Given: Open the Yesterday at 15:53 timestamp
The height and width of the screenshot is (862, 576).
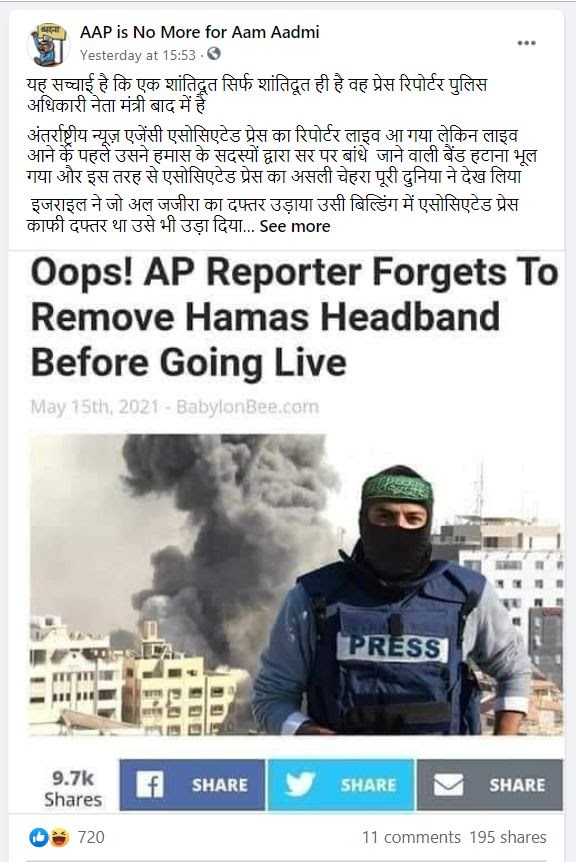Looking at the screenshot, I should point(137,55).
